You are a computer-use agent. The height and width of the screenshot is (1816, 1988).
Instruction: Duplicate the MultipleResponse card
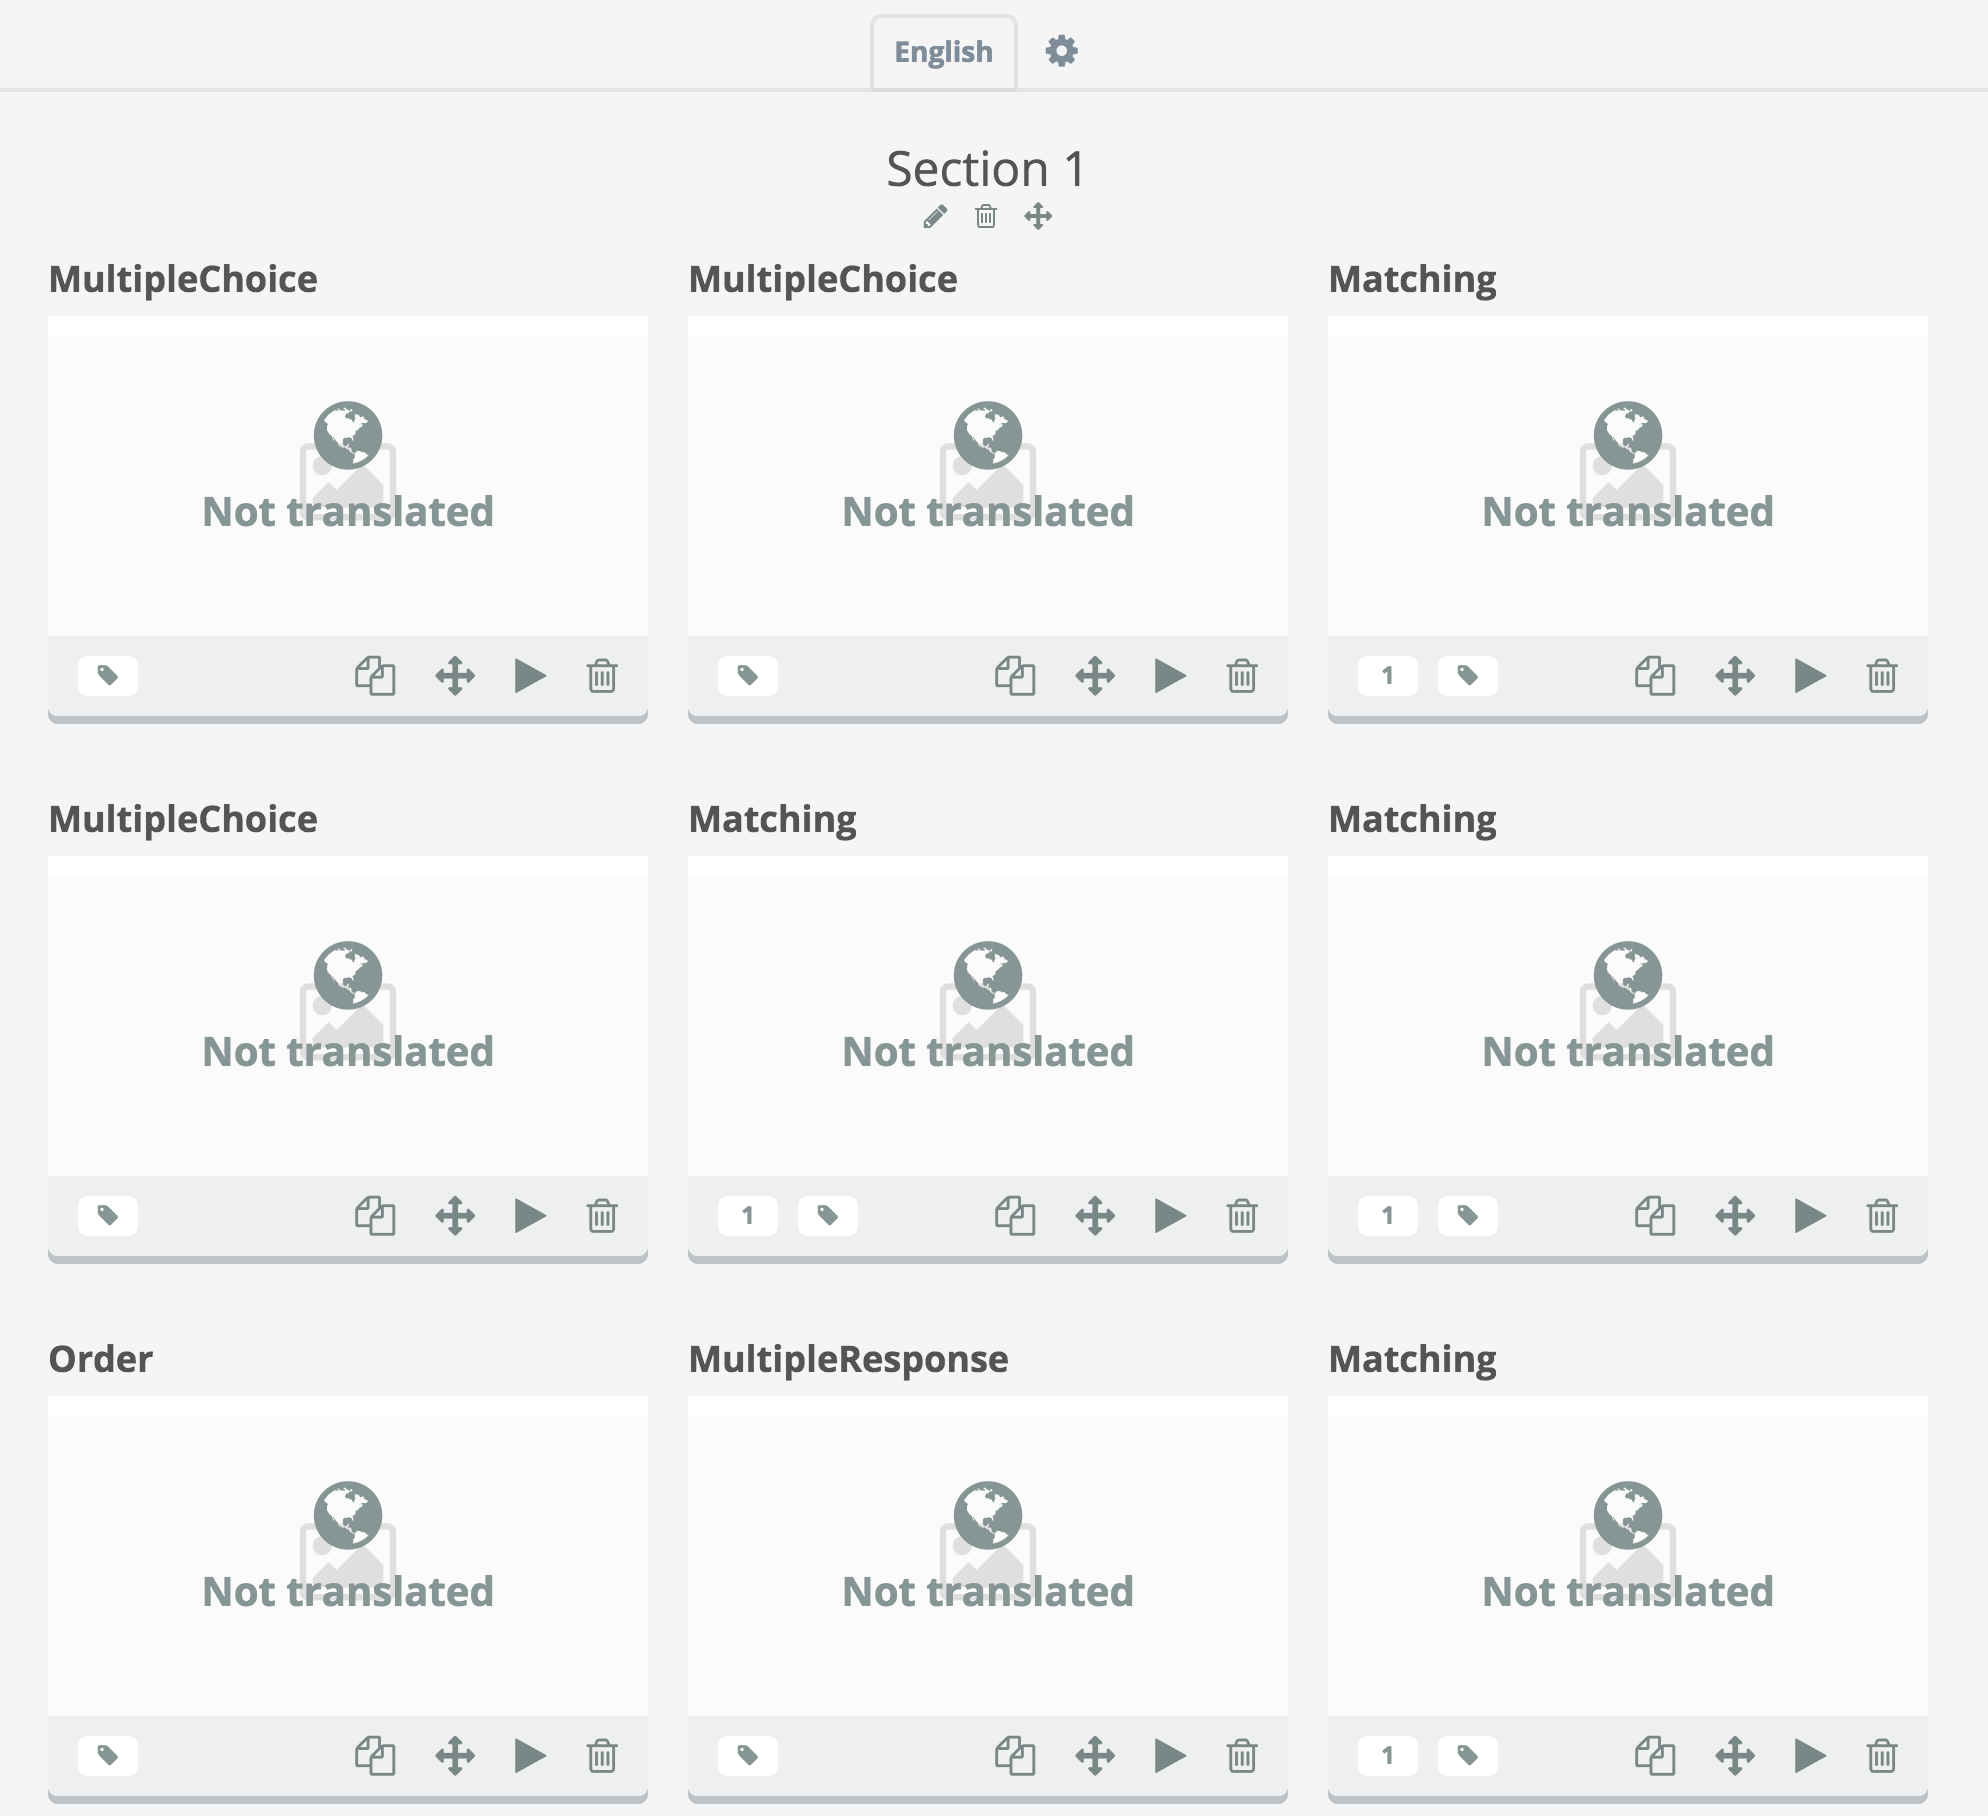pos(1015,1755)
